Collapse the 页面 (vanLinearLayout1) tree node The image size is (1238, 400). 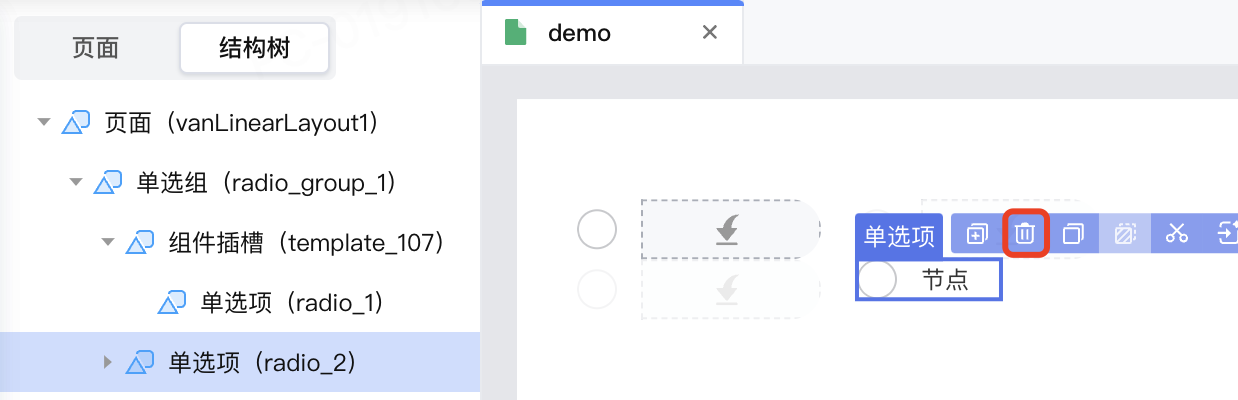click(43, 122)
